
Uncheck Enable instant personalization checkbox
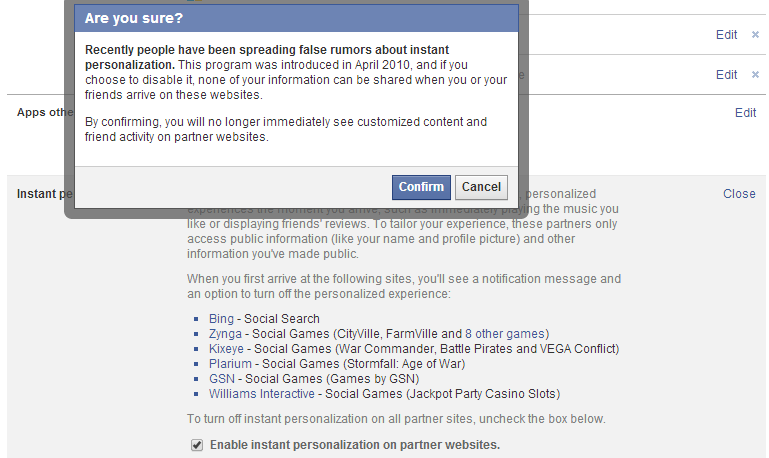click(197, 445)
